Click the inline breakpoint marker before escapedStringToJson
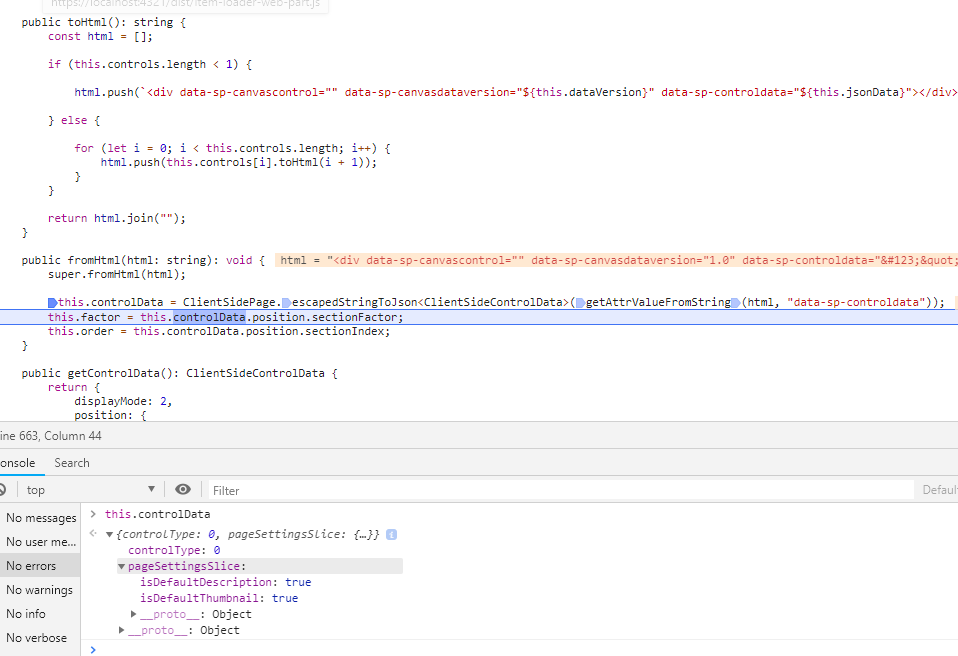The height and width of the screenshot is (656, 958). (x=286, y=302)
